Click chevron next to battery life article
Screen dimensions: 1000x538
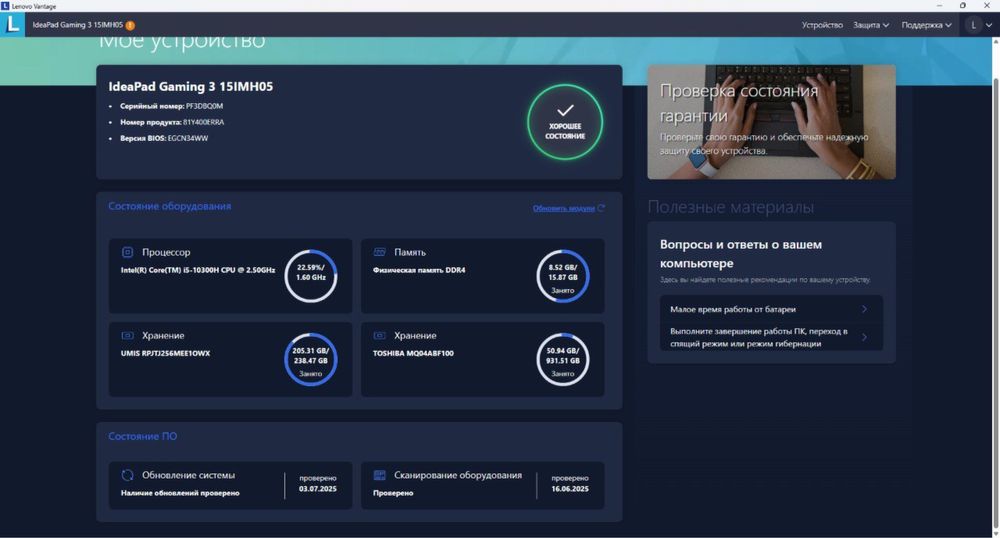click(x=864, y=309)
